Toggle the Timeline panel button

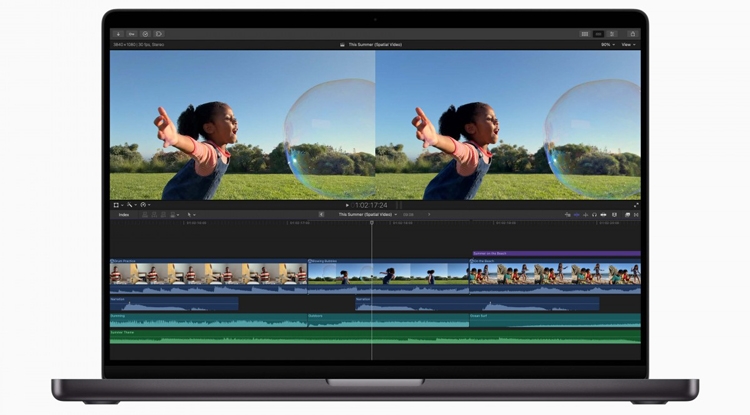pos(598,34)
